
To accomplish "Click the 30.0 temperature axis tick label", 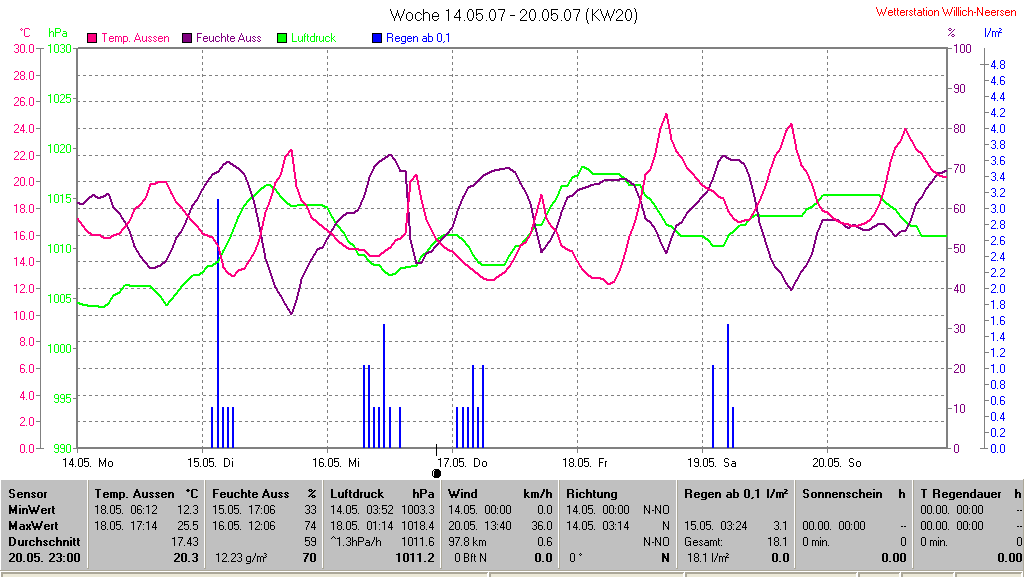I will [24, 49].
